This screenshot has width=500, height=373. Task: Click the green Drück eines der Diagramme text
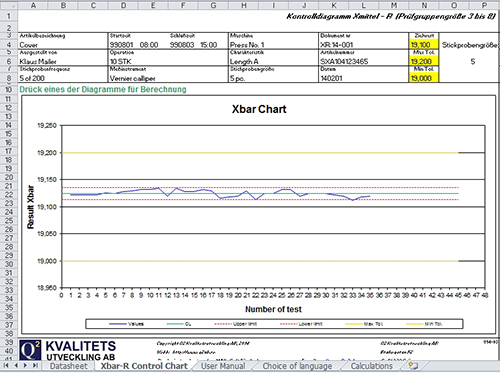tap(103, 89)
